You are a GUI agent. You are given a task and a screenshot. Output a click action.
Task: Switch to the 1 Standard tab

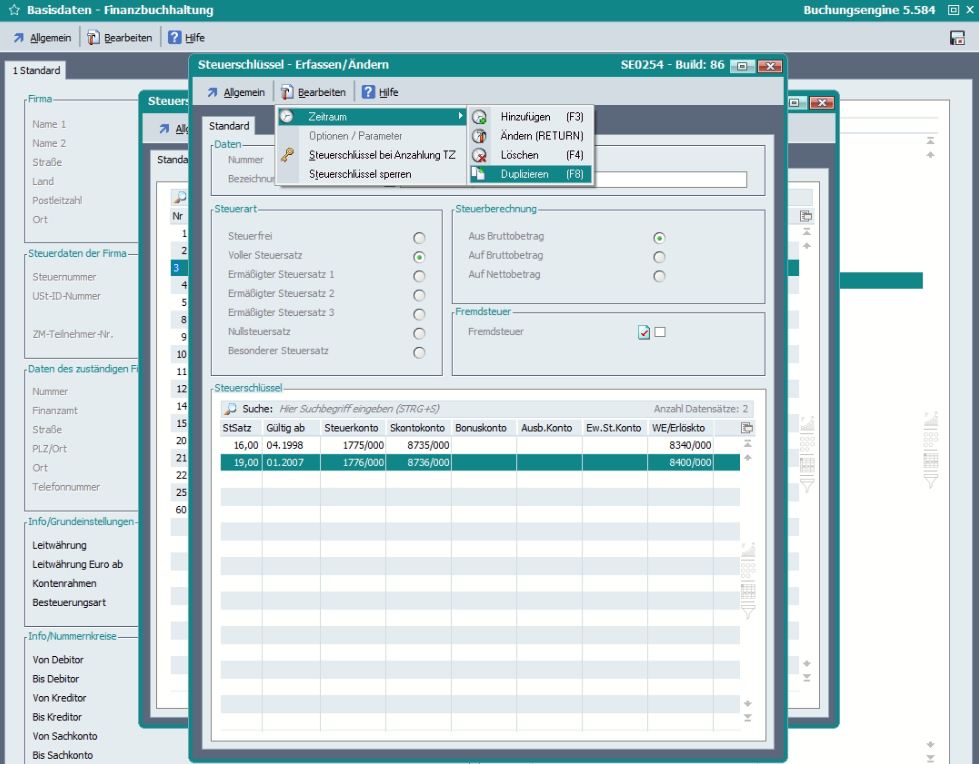tap(36, 71)
